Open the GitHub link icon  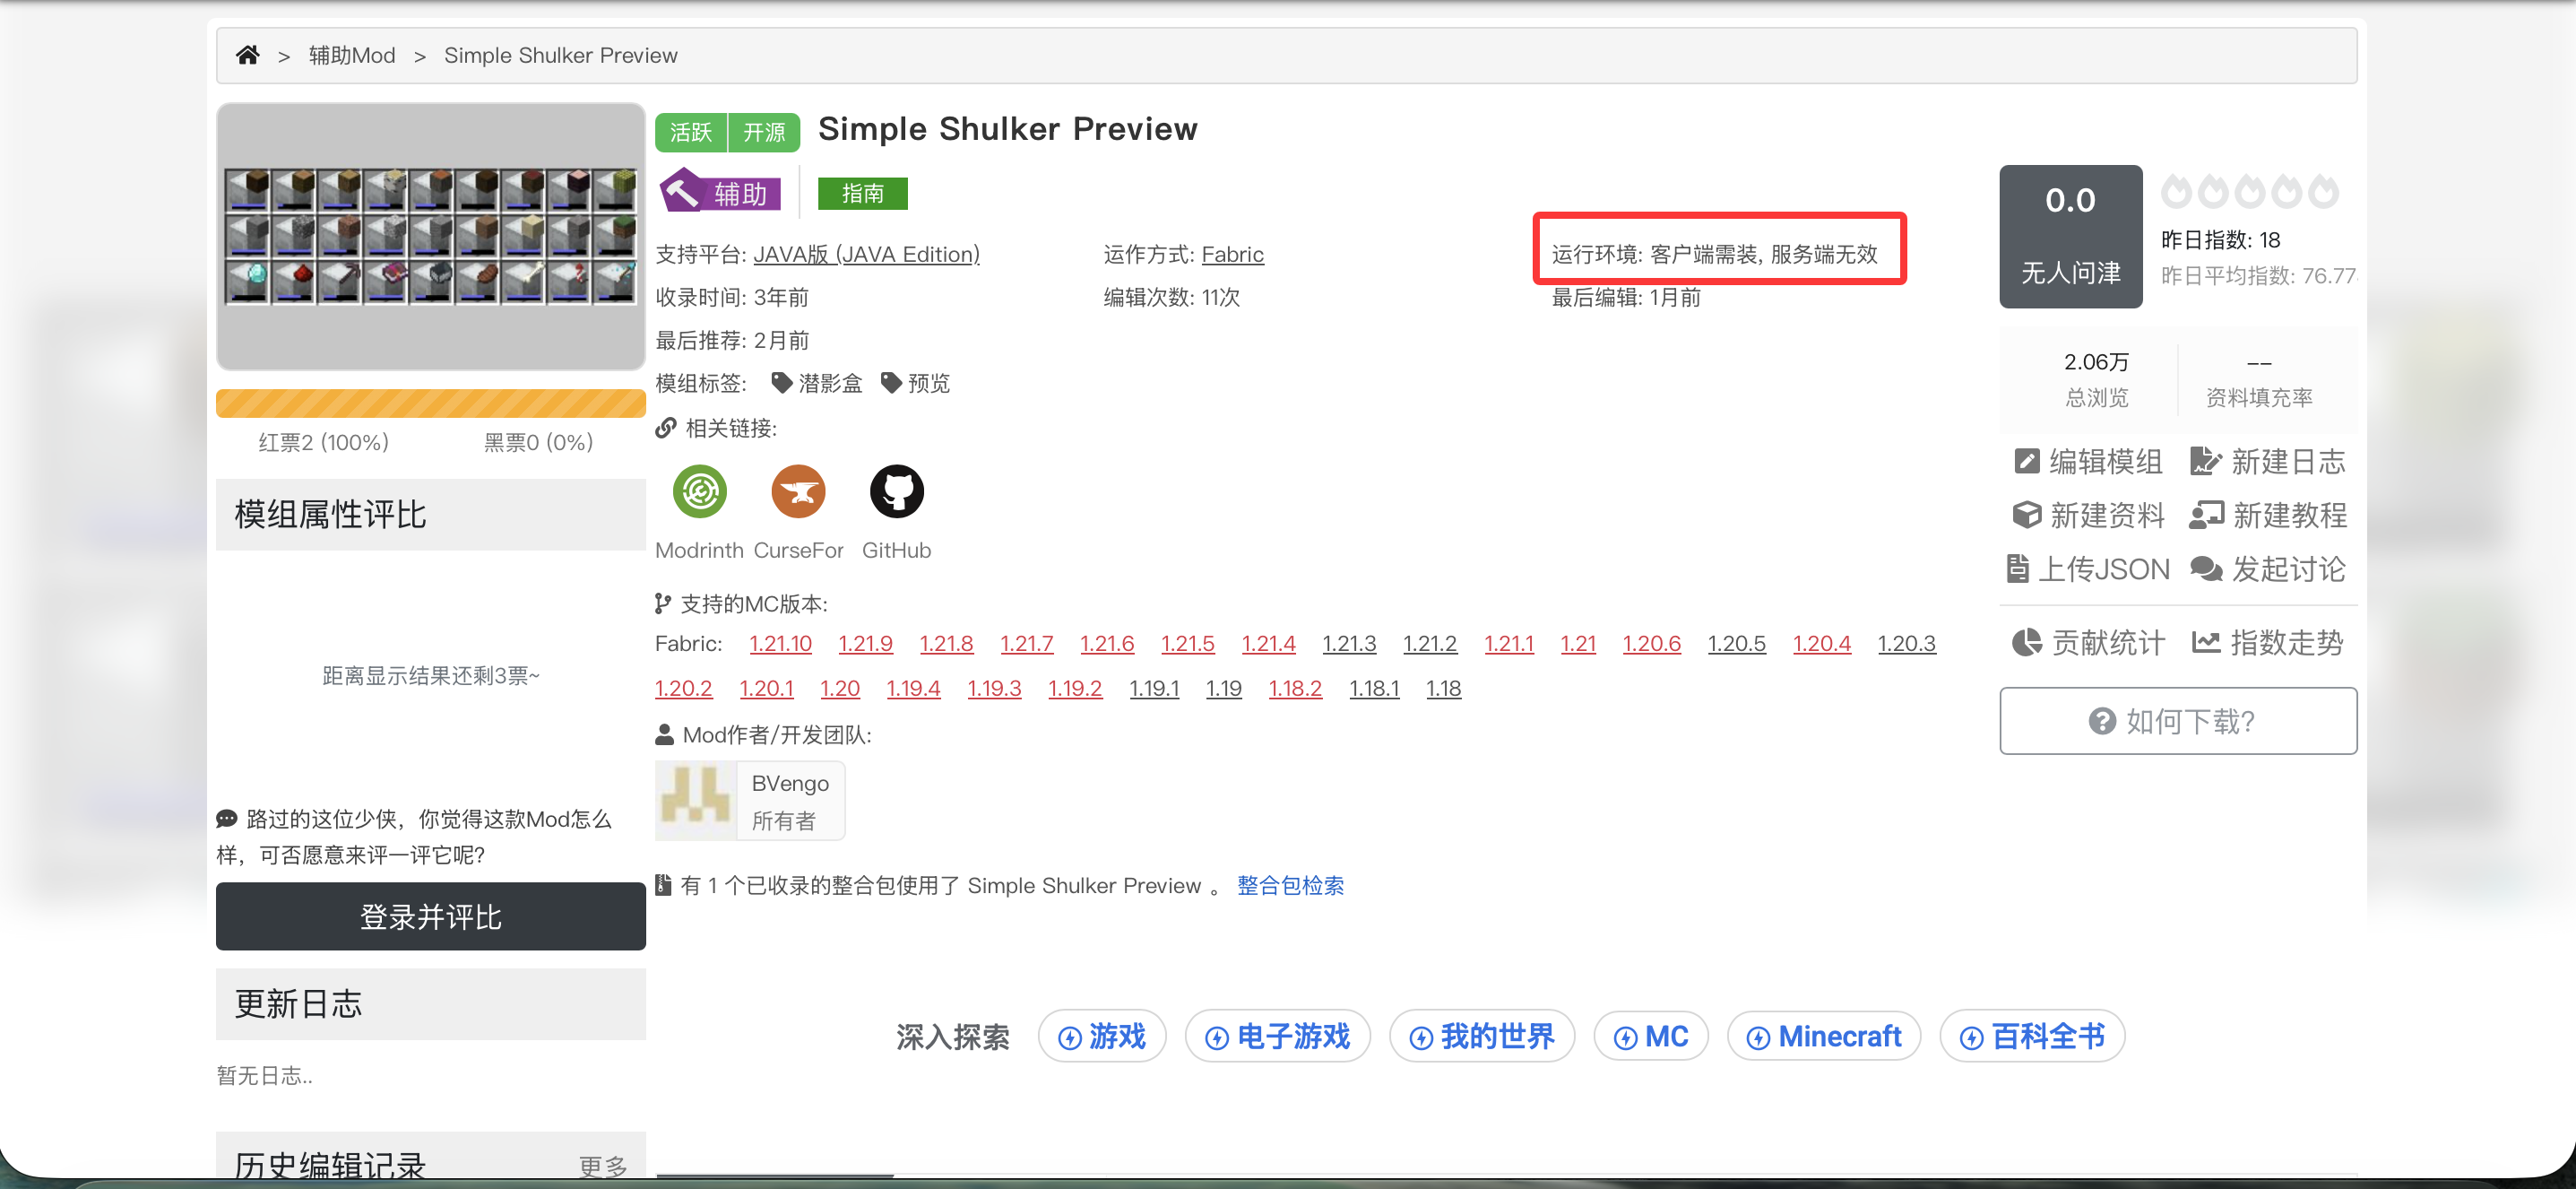tap(896, 491)
